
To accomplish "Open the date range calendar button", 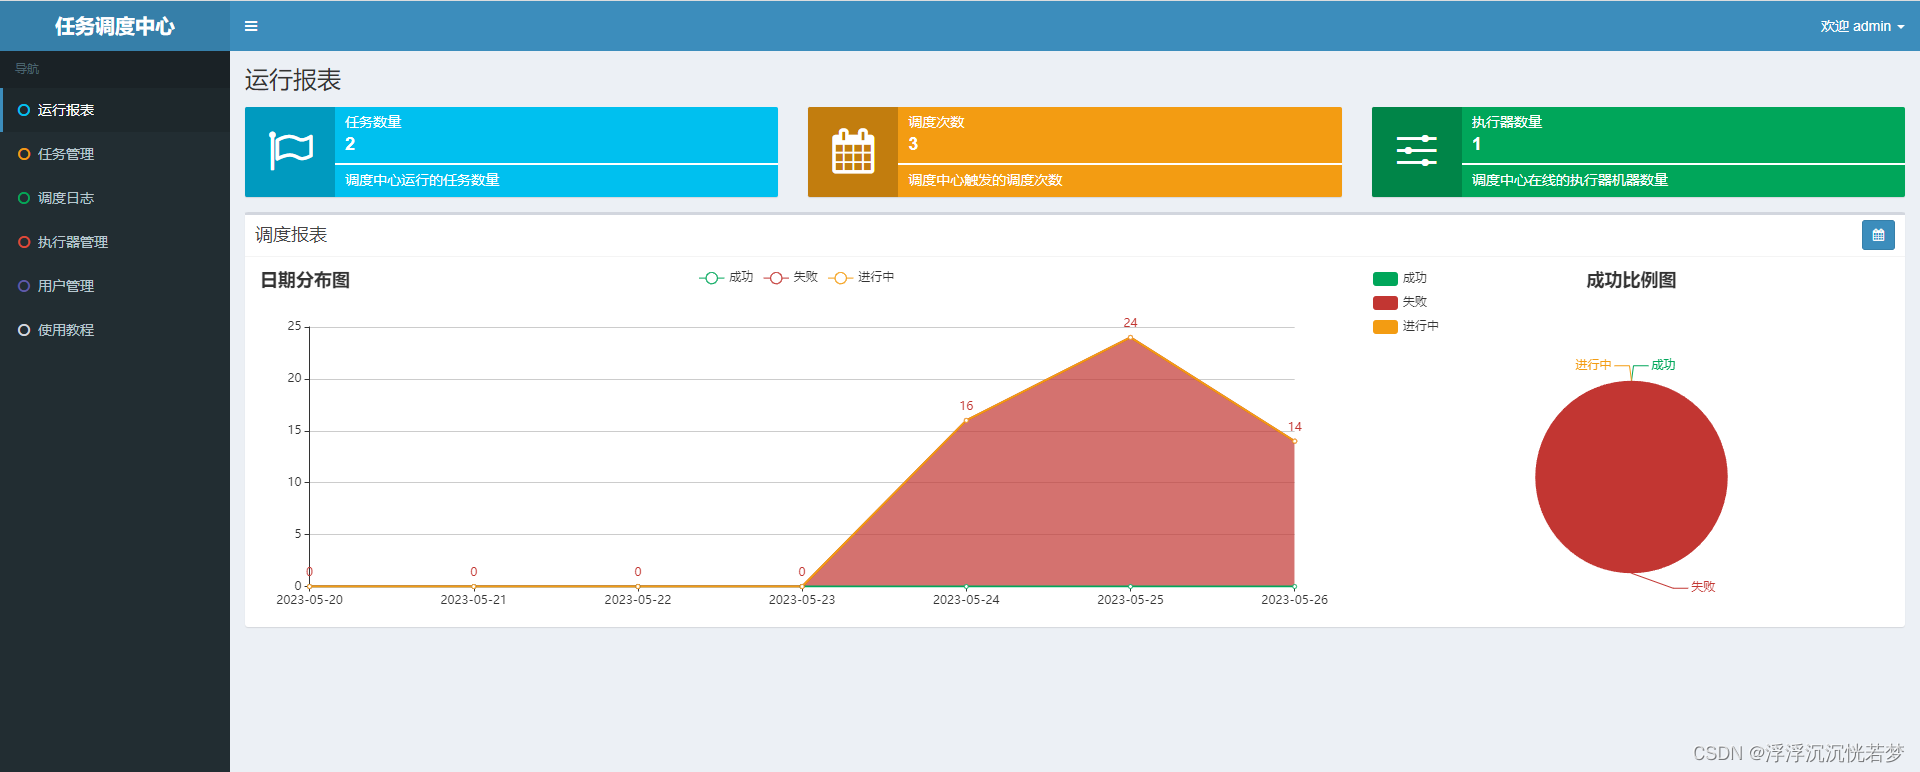I will click(1878, 235).
